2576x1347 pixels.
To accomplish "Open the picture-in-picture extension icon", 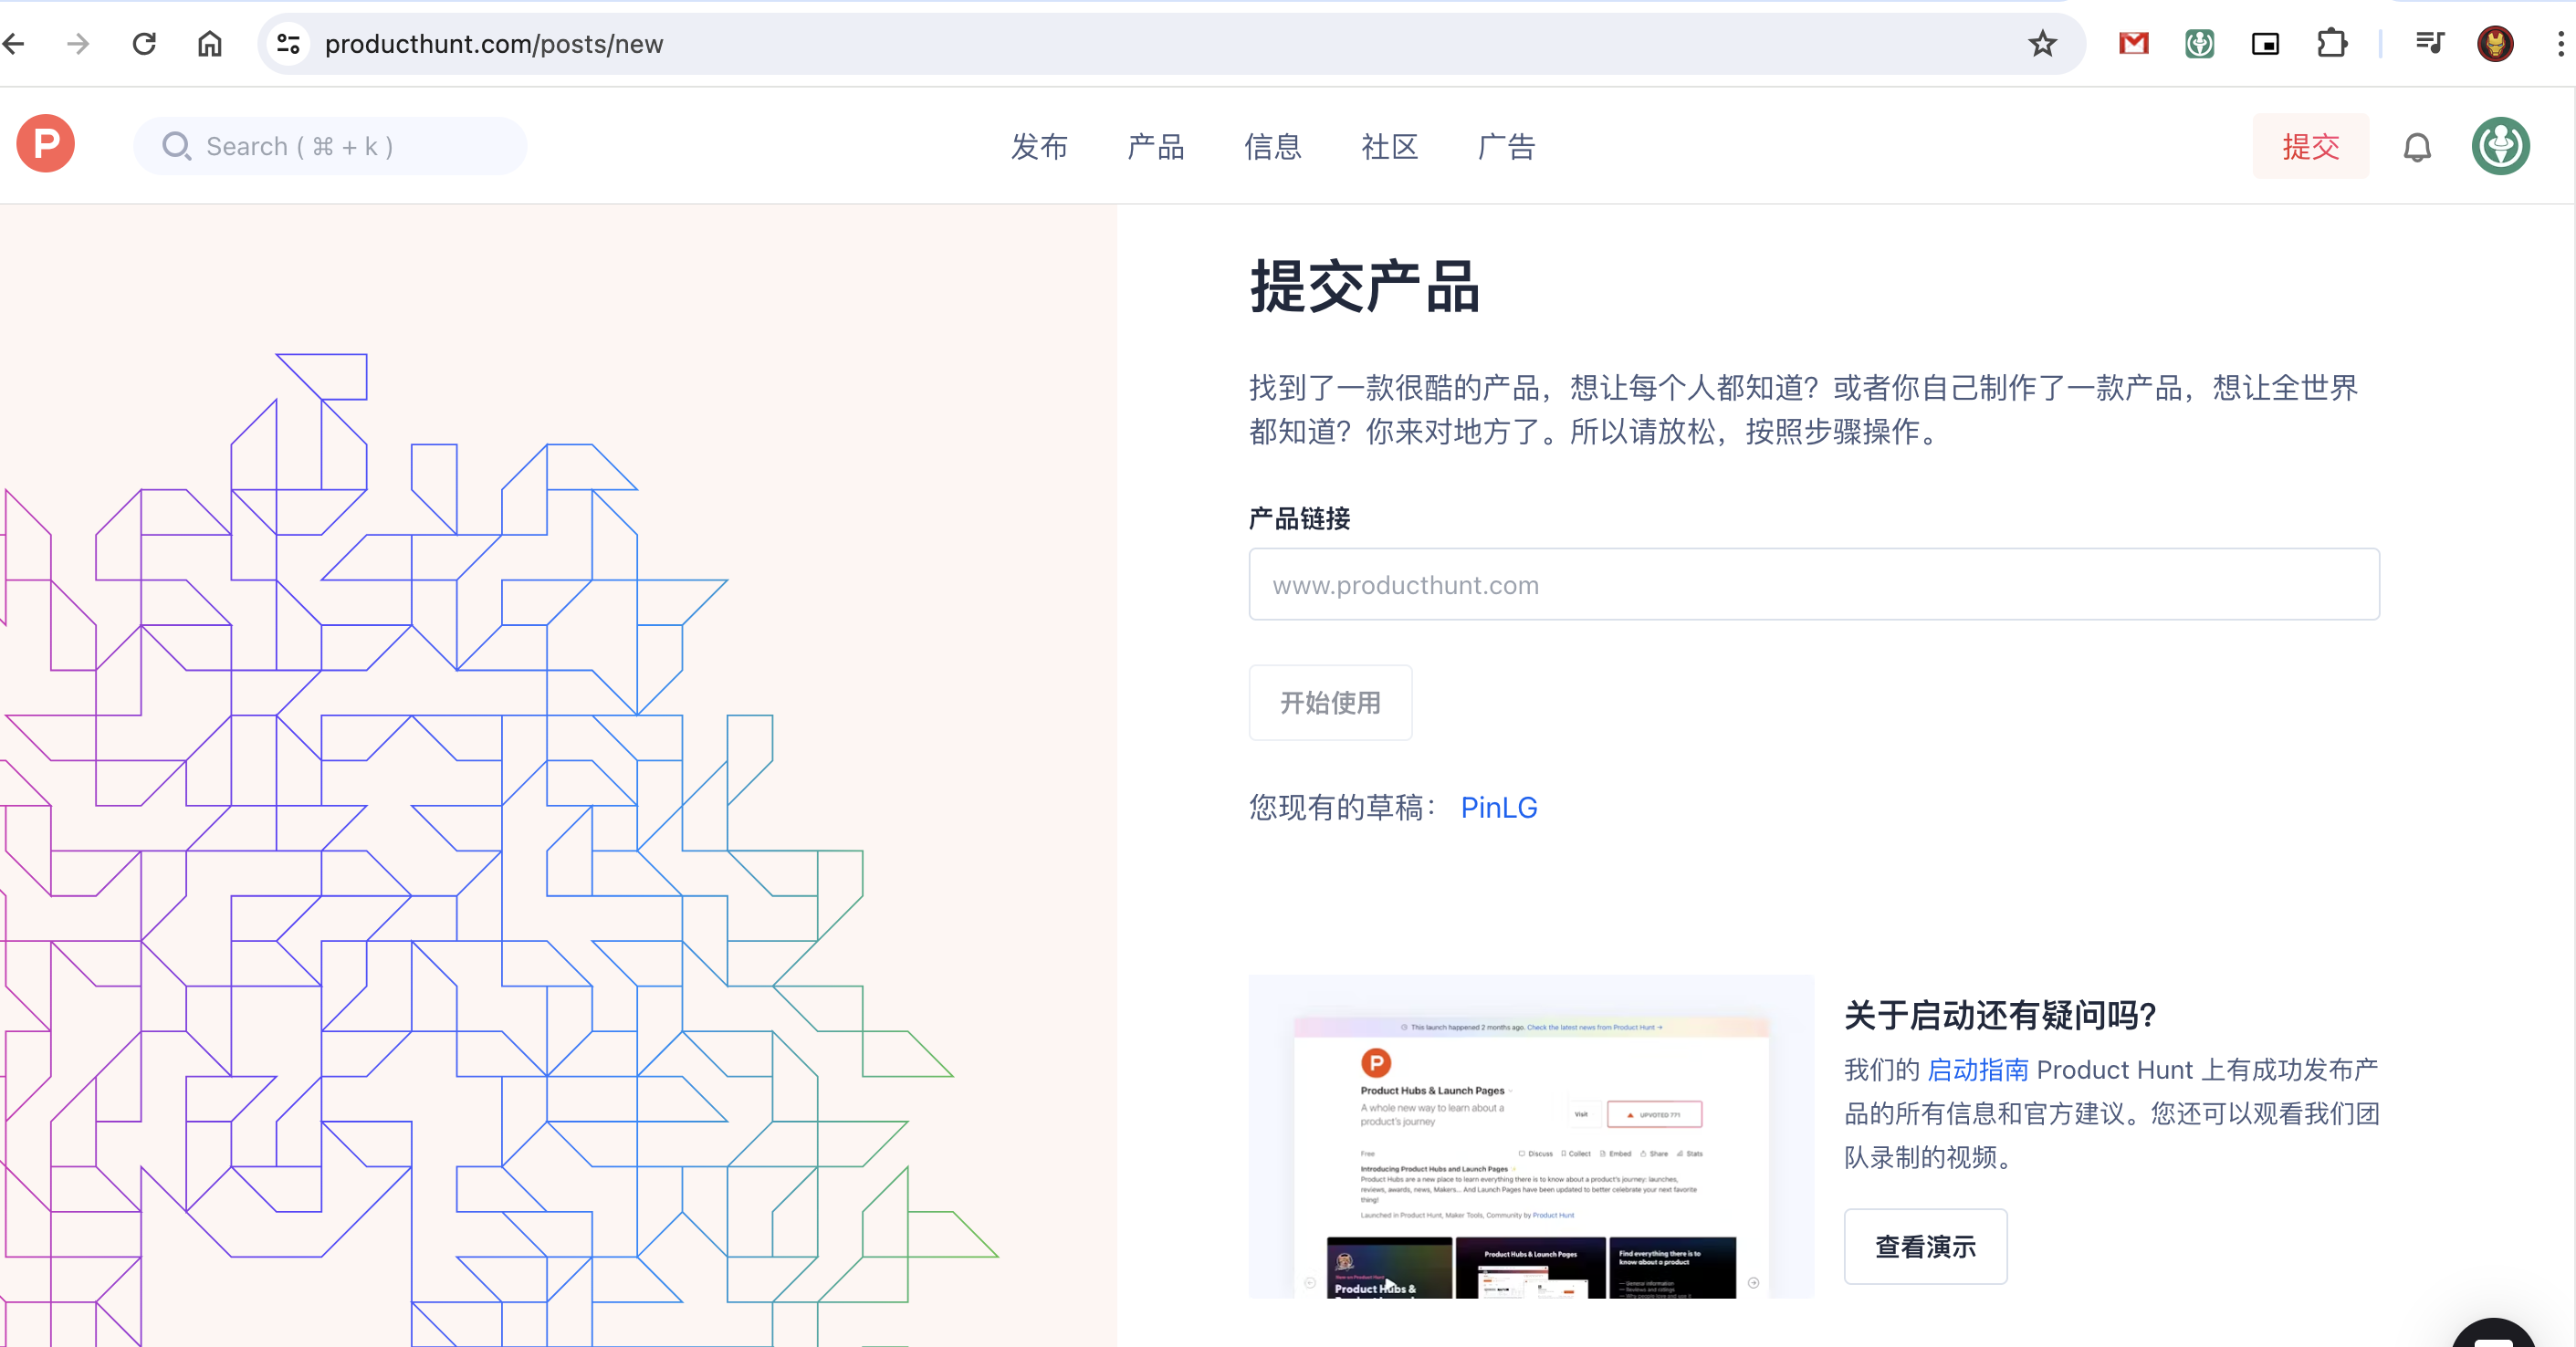I will coord(2265,44).
